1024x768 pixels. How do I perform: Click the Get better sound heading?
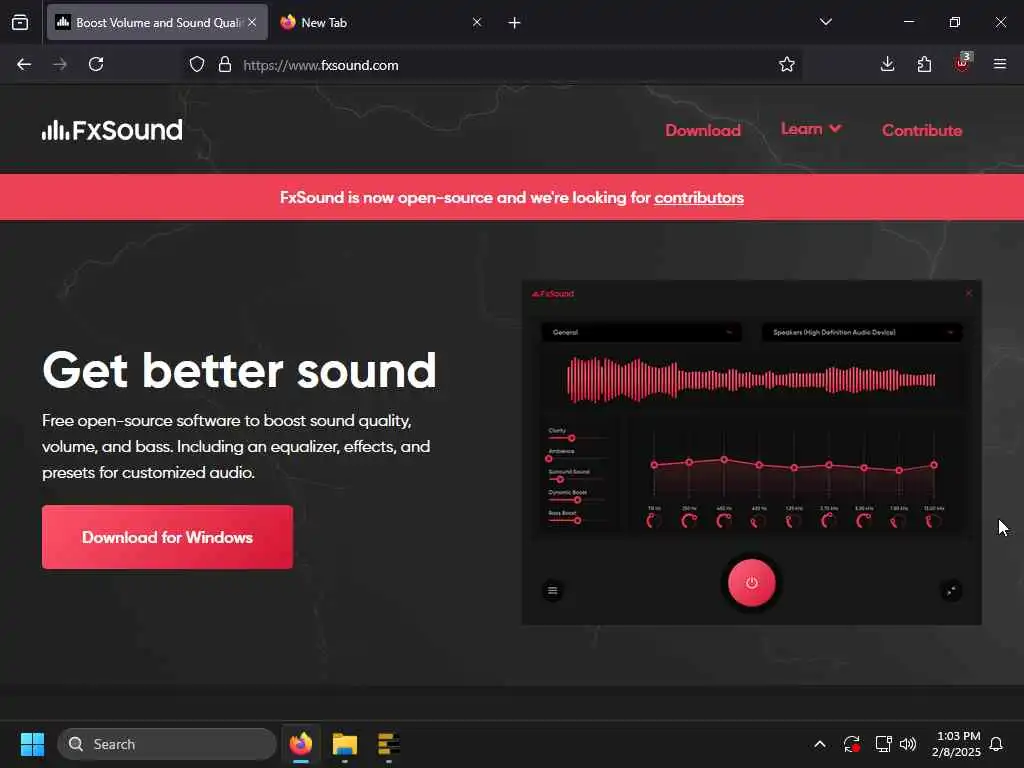239,370
